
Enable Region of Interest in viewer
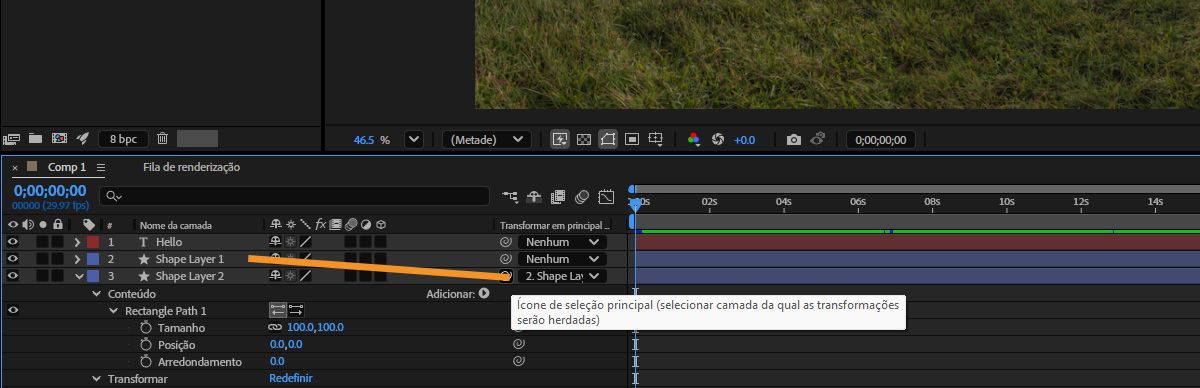coord(632,140)
